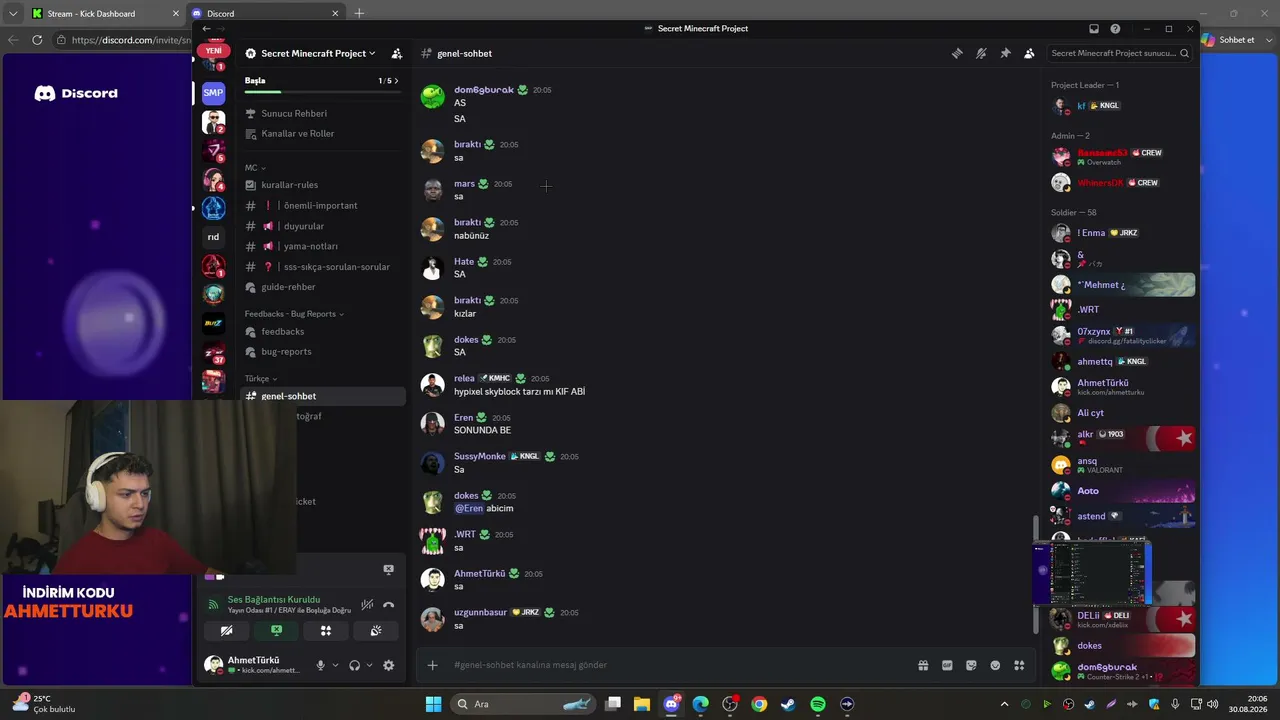Collapse the Türkçe channel category
The height and width of the screenshot is (720, 1280).
[261, 379]
